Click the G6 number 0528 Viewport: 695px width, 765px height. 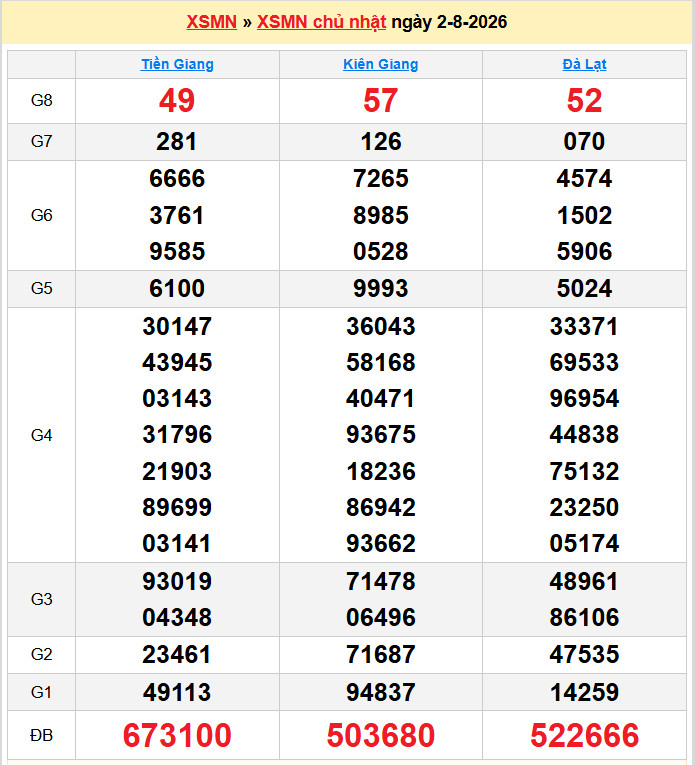(381, 252)
